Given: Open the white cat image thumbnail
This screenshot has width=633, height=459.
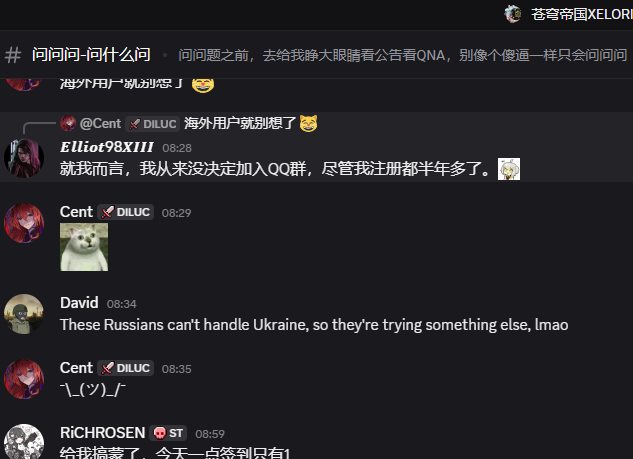Looking at the screenshot, I should coord(84,247).
